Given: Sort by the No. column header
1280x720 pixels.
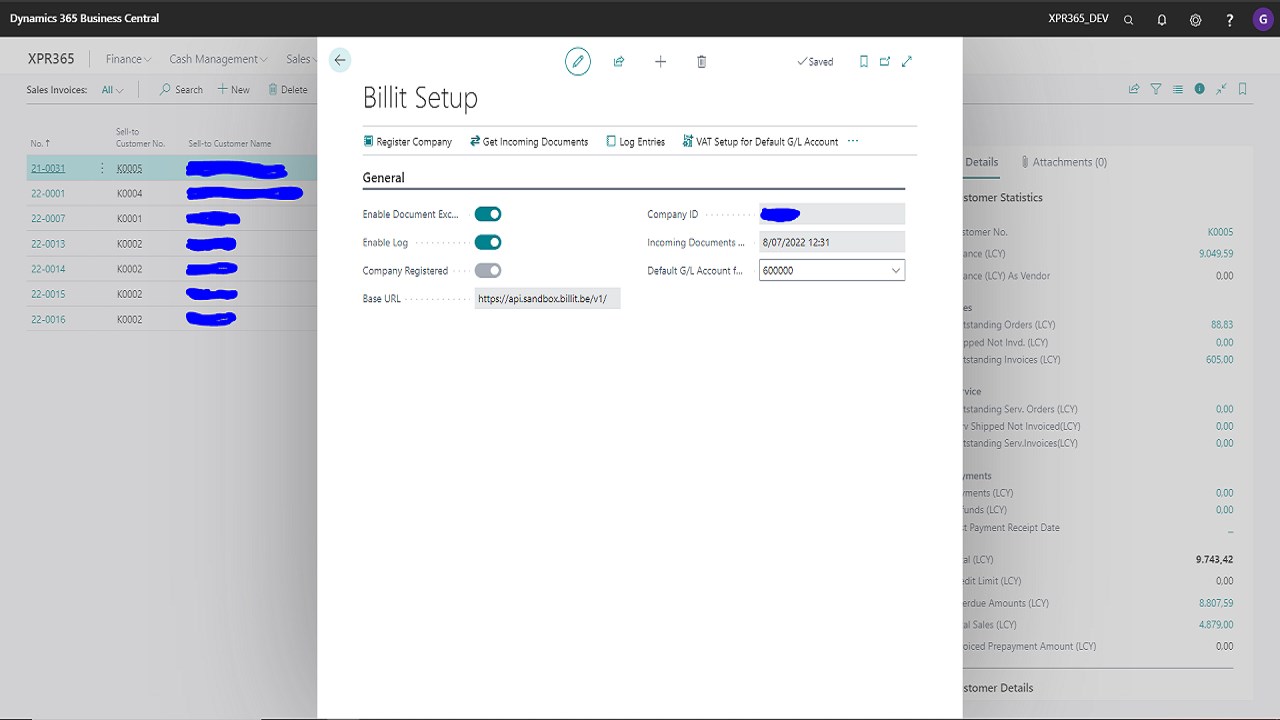Looking at the screenshot, I should (40, 144).
